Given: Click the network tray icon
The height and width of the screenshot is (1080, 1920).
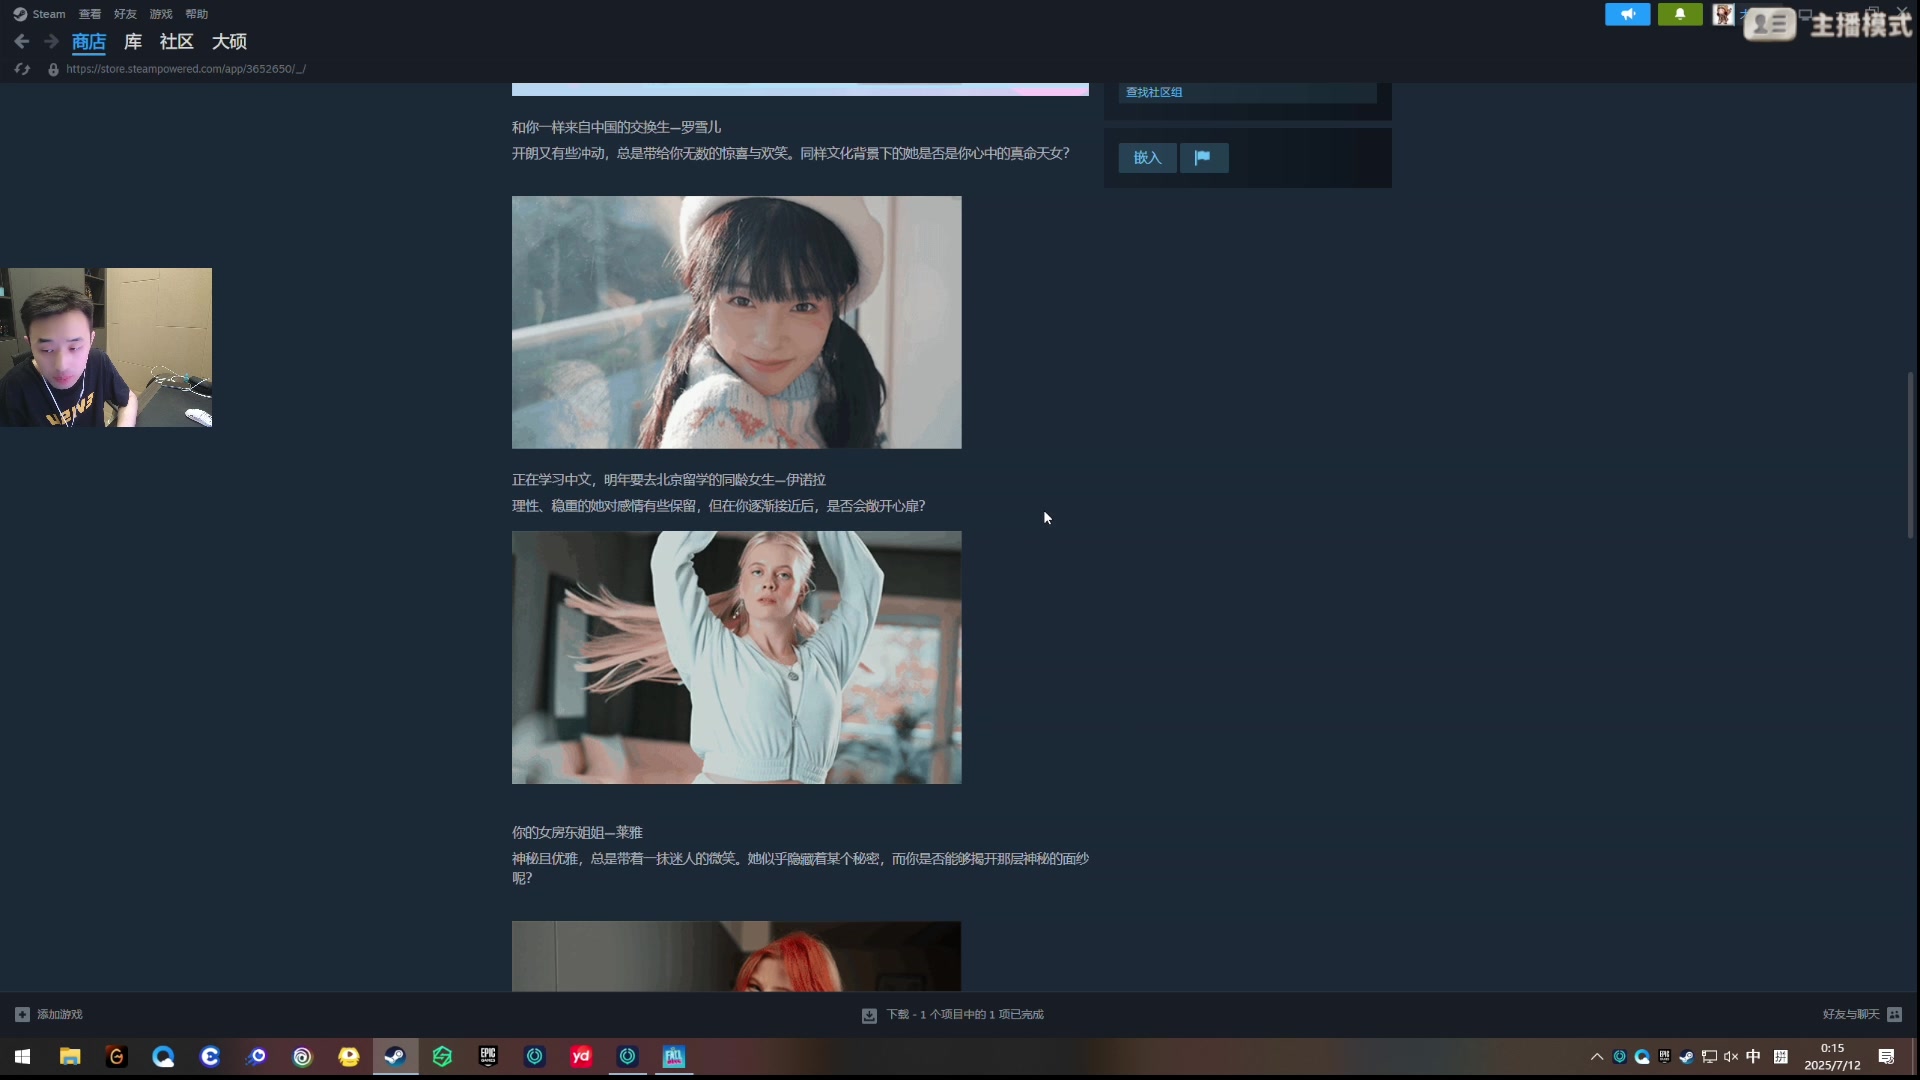Looking at the screenshot, I should tap(1709, 1057).
